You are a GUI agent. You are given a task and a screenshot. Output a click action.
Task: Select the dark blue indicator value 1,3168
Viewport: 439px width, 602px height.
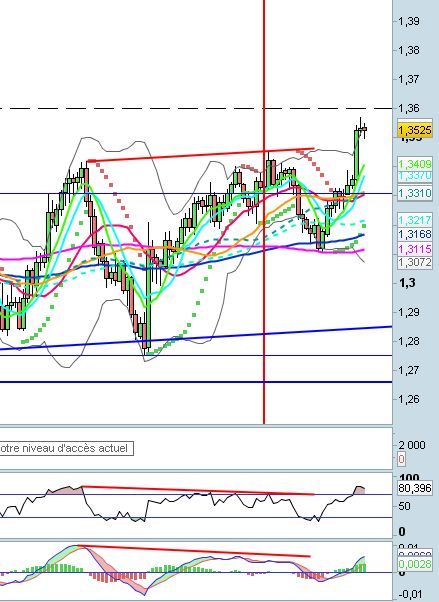coord(415,234)
